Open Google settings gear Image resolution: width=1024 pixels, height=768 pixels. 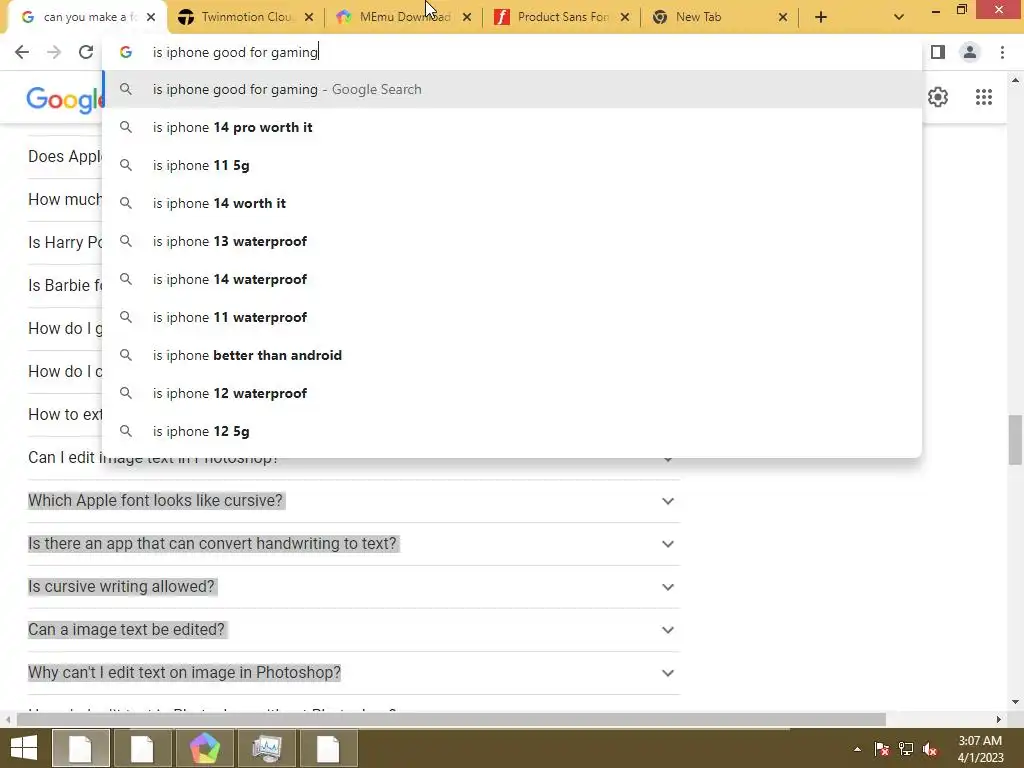(x=938, y=97)
